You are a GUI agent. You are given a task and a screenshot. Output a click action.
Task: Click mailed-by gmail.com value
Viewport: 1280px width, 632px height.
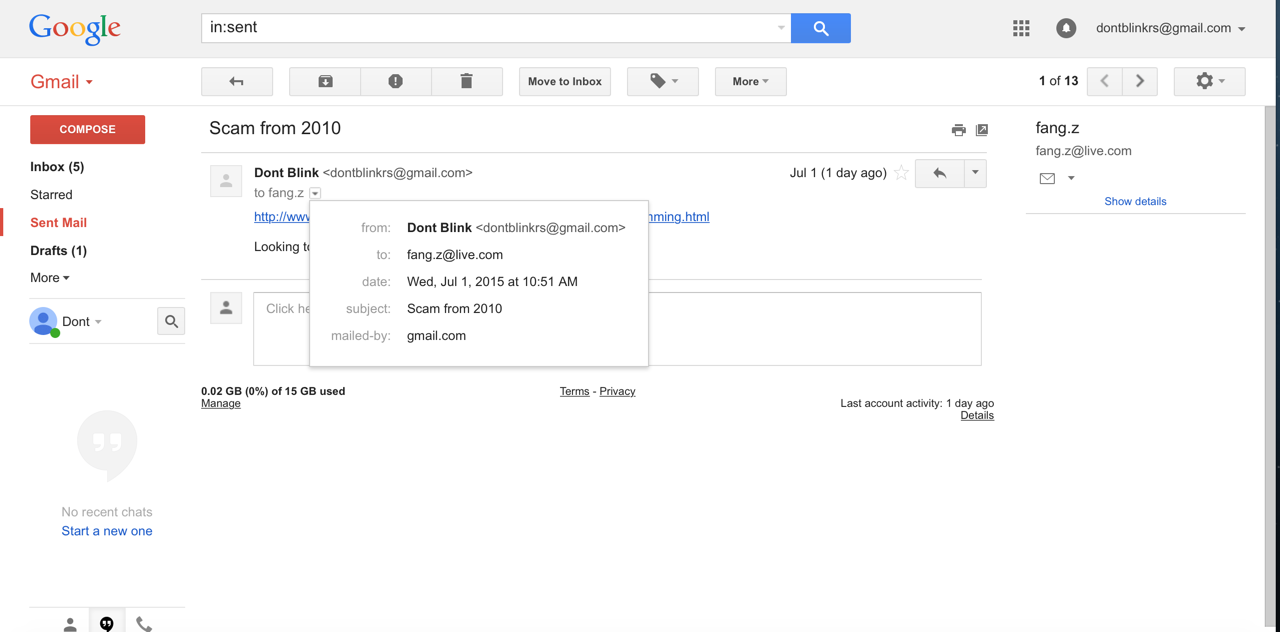[436, 336]
